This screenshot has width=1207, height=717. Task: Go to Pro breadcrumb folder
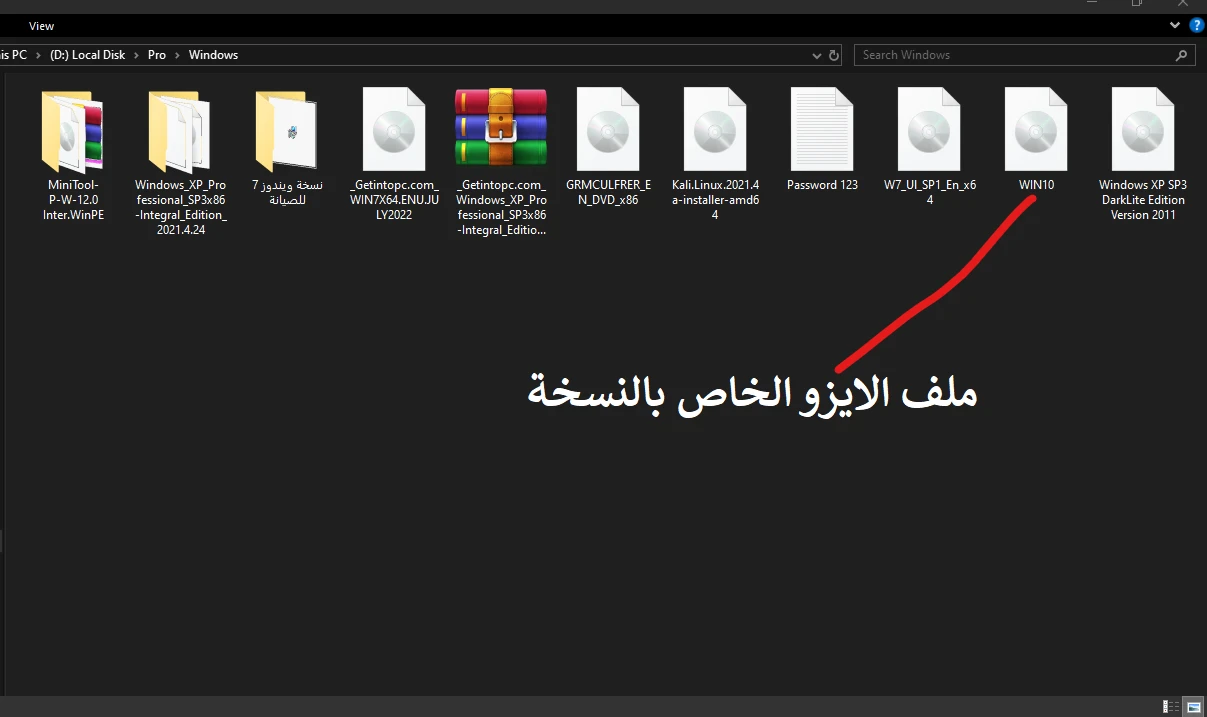157,55
